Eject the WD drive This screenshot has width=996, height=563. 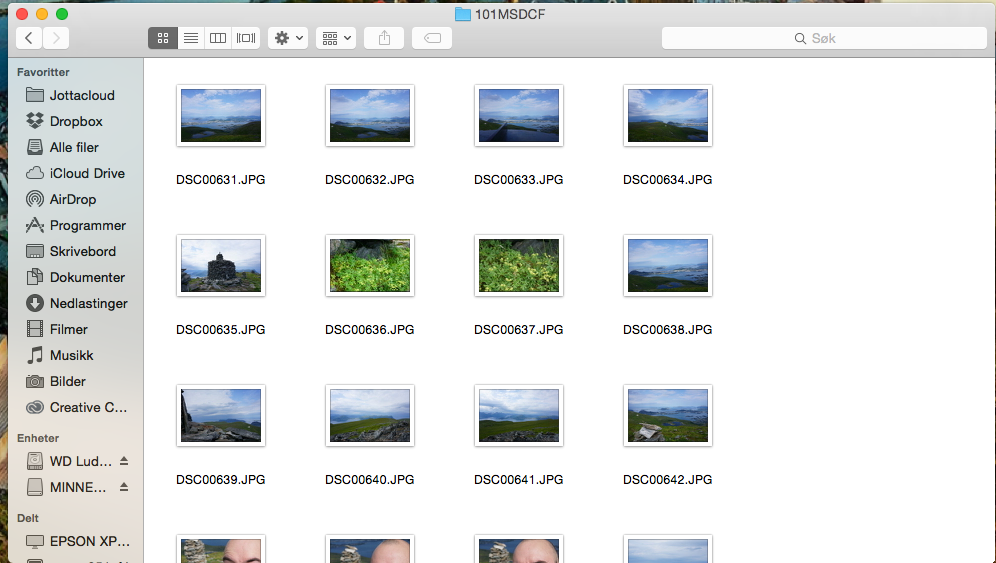(x=124, y=461)
